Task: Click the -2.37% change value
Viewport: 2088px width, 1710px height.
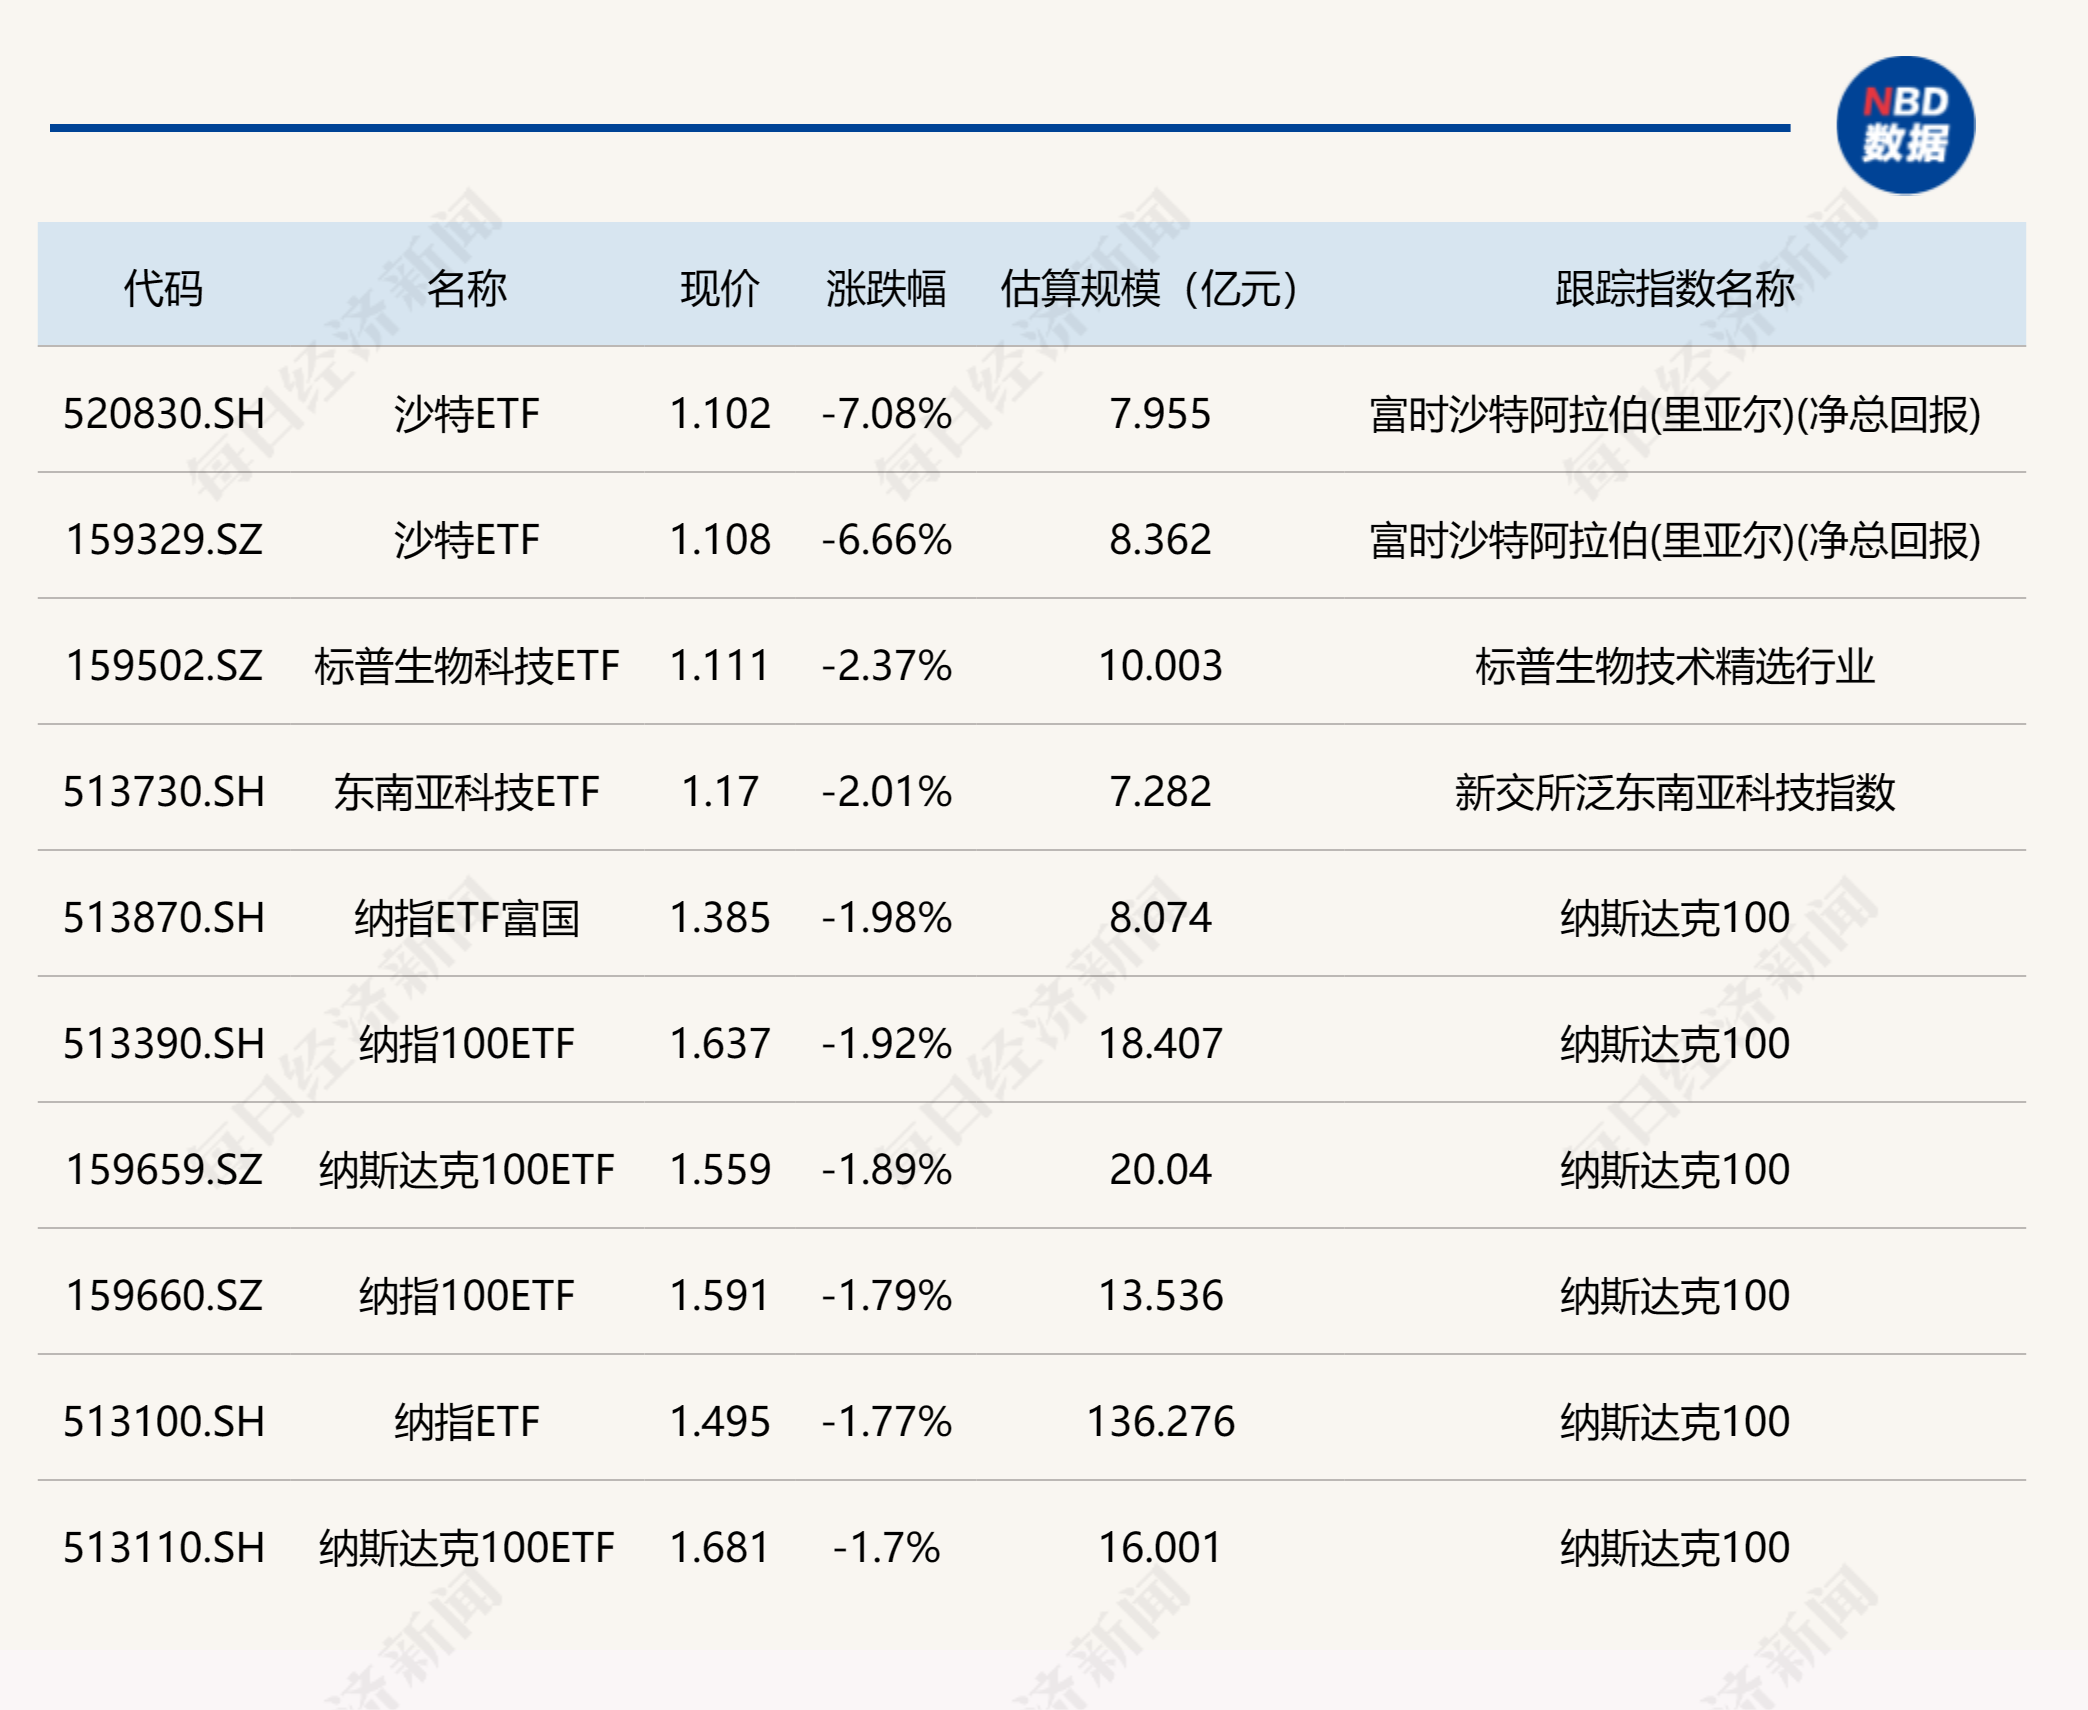Action: (887, 666)
